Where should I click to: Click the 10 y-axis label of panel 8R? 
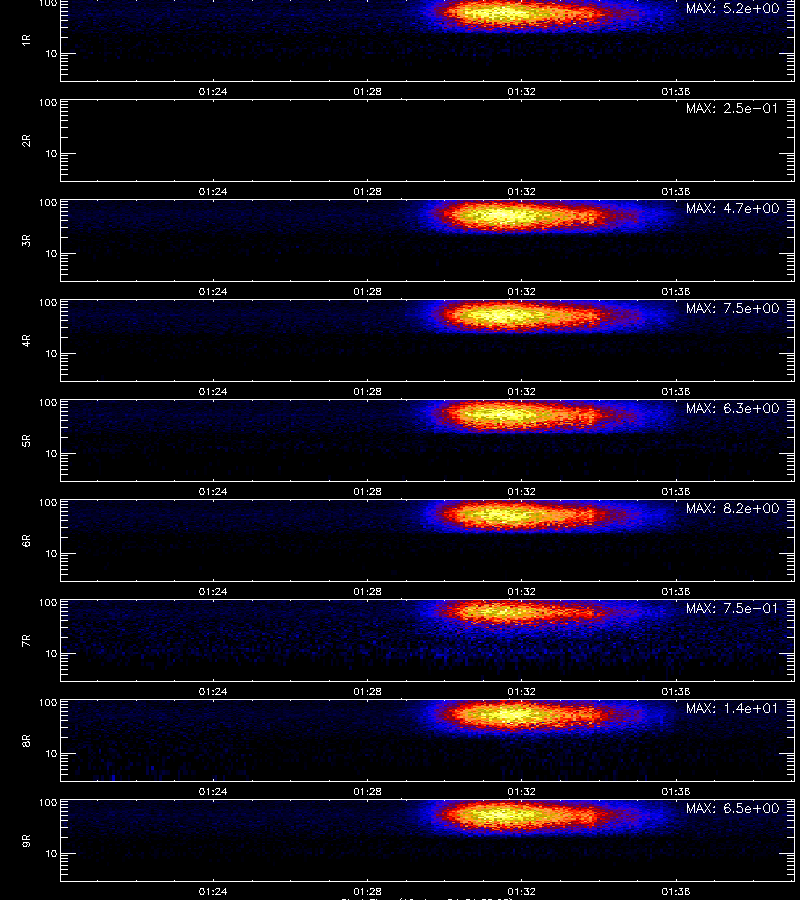pos(51,754)
